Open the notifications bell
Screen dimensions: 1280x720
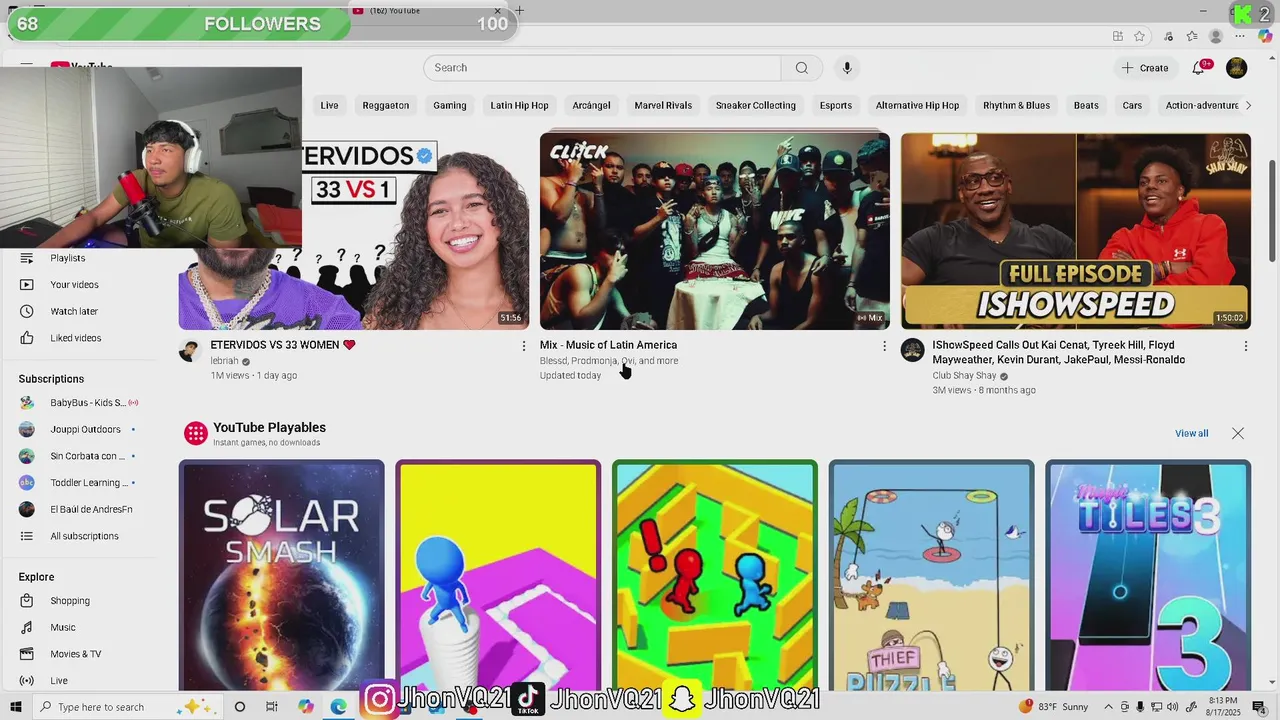pyautogui.click(x=1199, y=68)
